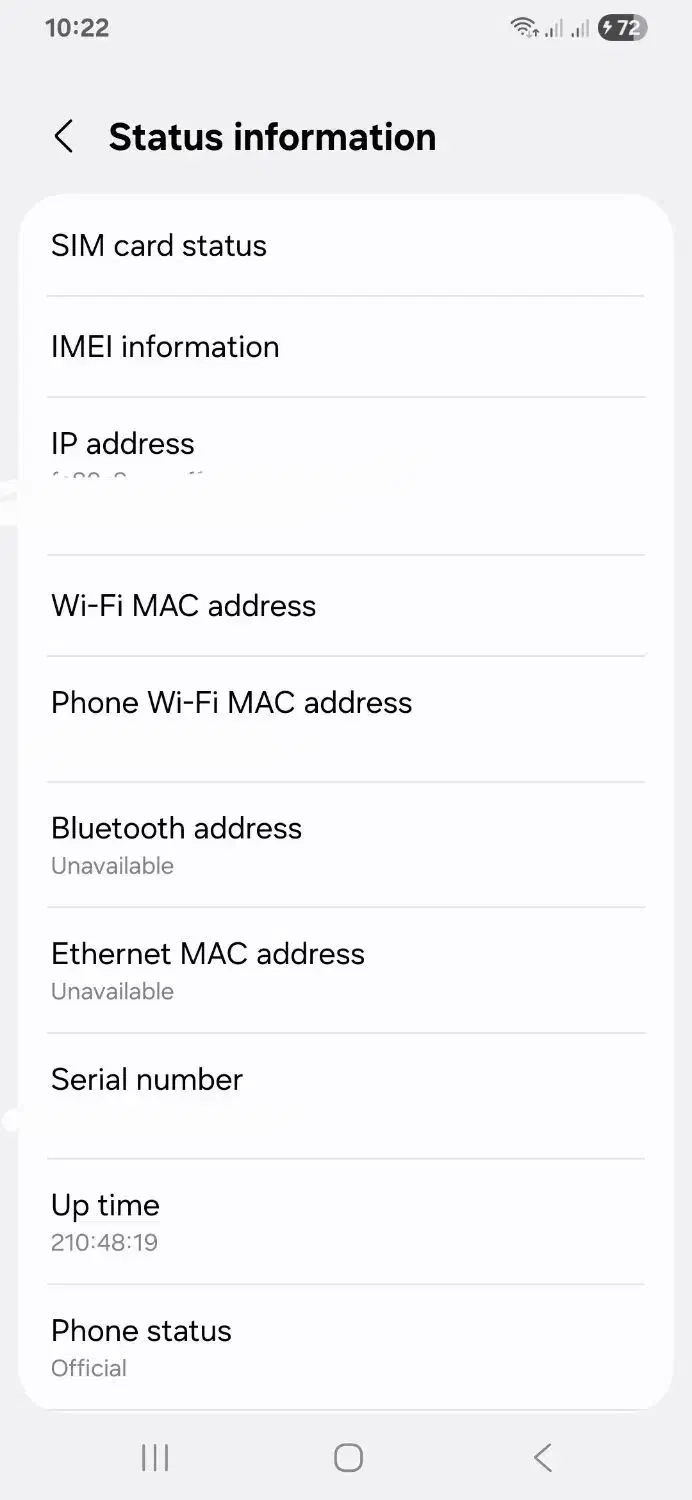Tap the Status information page title
This screenshot has height=1500, width=692.
pos(272,137)
